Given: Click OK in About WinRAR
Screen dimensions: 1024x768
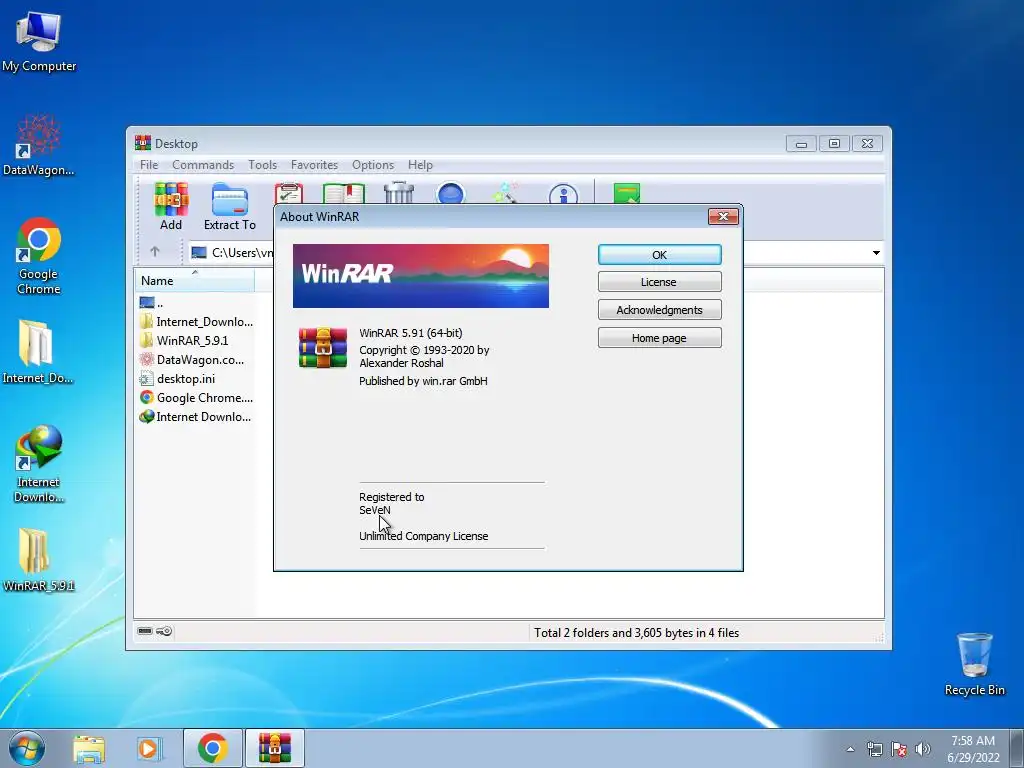Looking at the screenshot, I should click(x=660, y=255).
